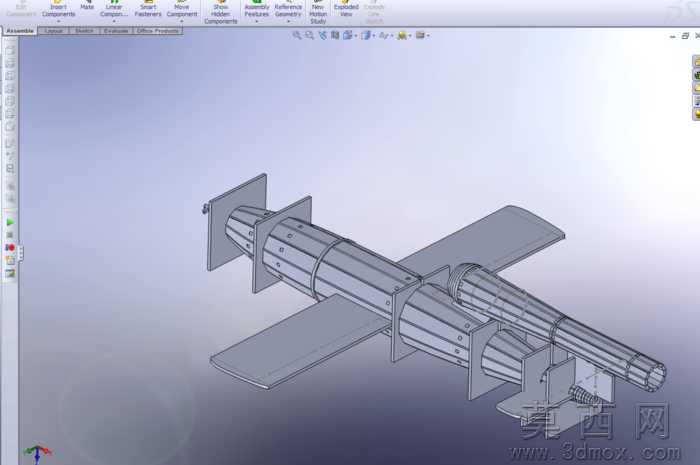Click Display Style icon
This screenshot has height=465, width=700.
click(366, 35)
